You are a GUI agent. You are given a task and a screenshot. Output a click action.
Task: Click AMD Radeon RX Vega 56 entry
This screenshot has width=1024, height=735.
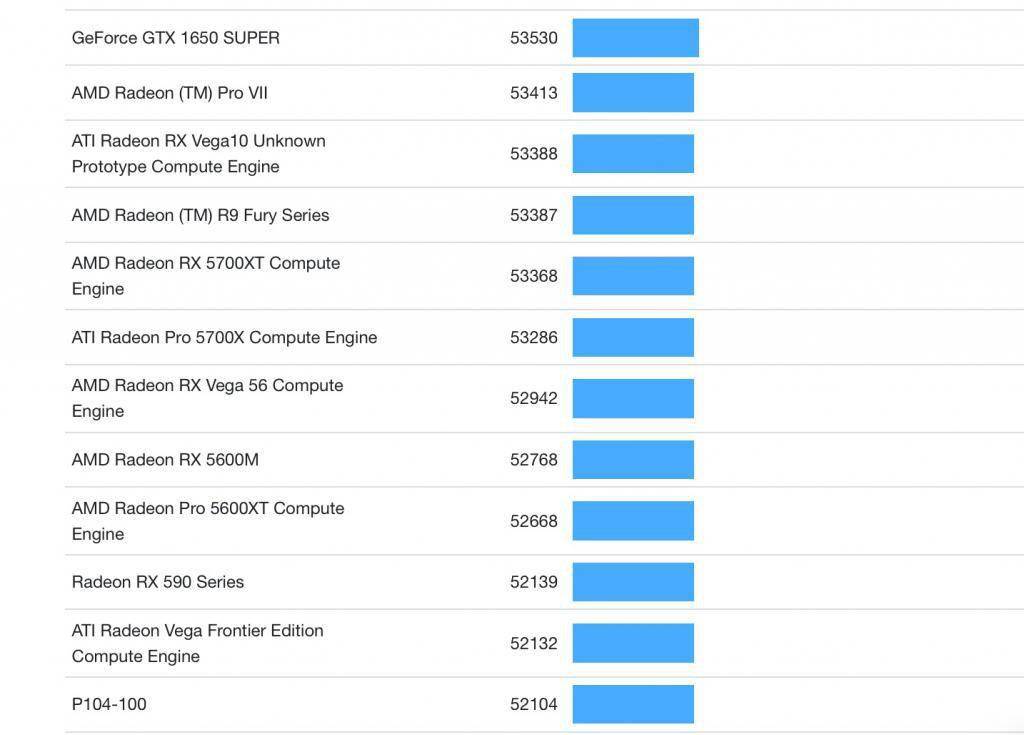pos(207,398)
